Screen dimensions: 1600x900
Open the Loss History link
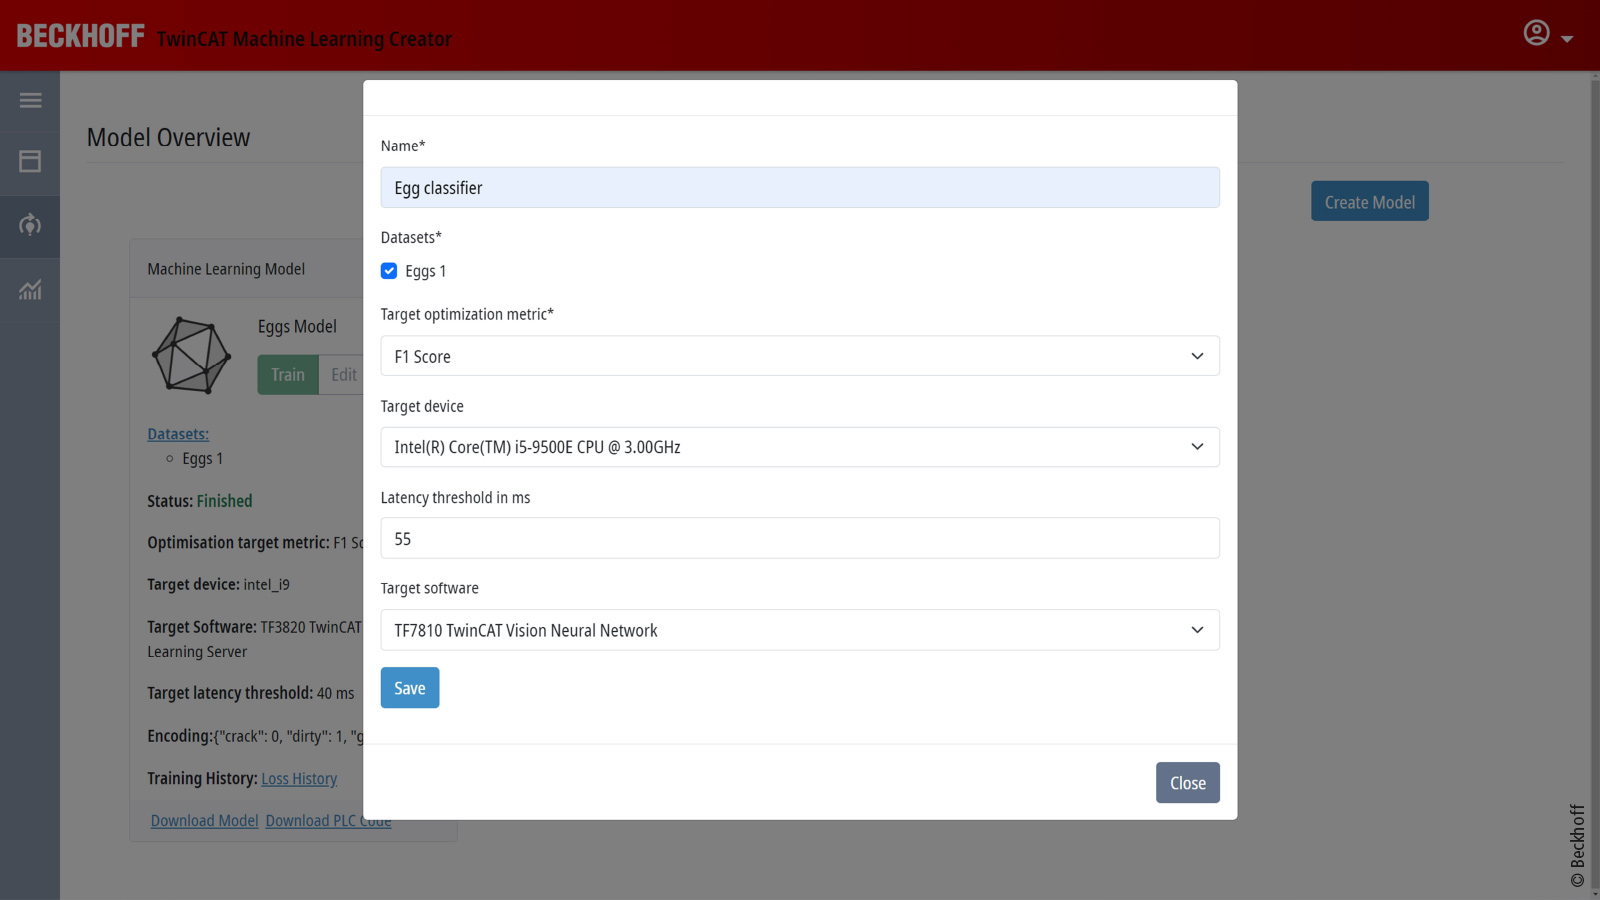coord(299,779)
